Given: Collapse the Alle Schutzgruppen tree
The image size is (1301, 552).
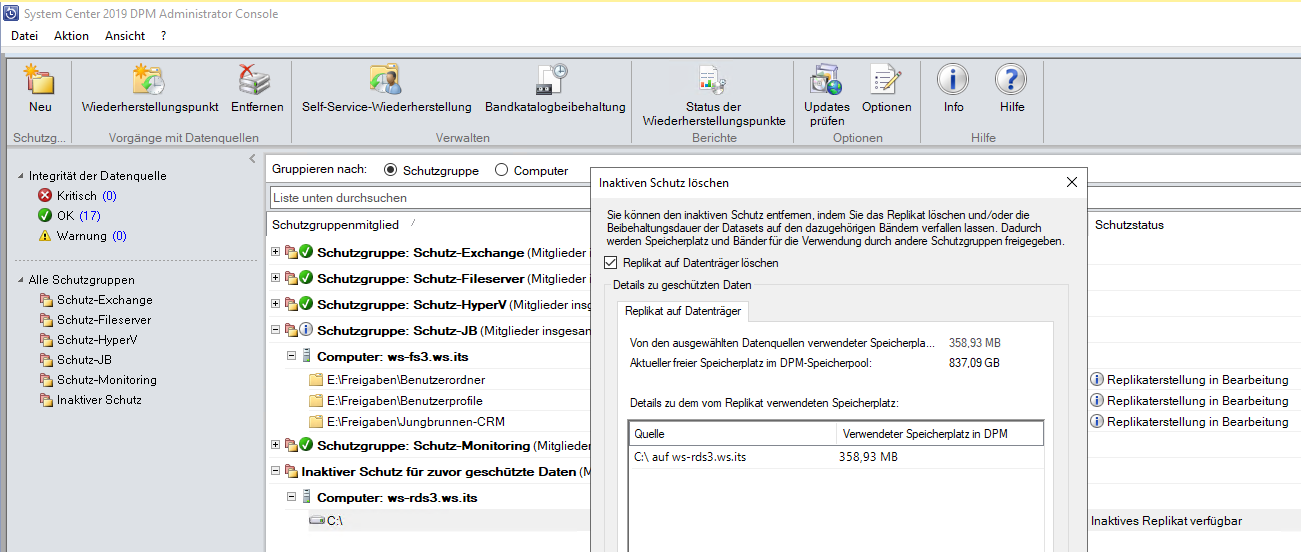Looking at the screenshot, I should click(x=22, y=280).
